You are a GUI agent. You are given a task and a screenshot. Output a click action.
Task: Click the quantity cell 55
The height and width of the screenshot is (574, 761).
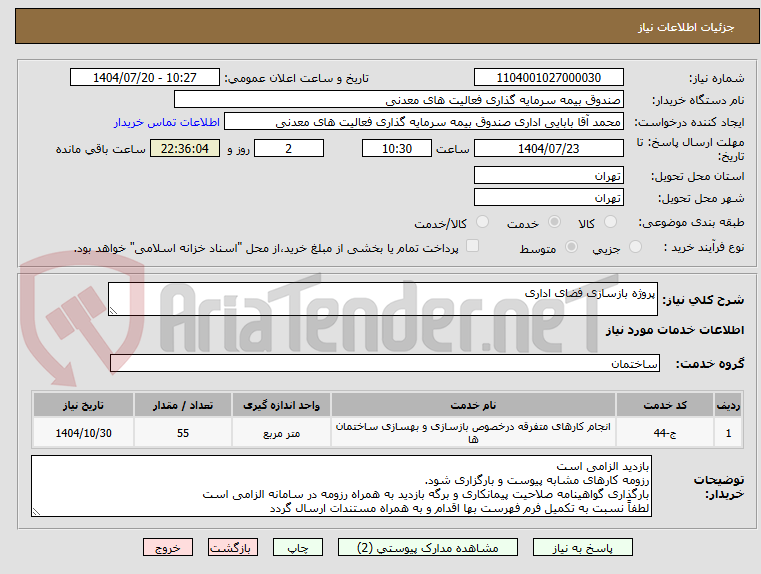click(x=183, y=433)
